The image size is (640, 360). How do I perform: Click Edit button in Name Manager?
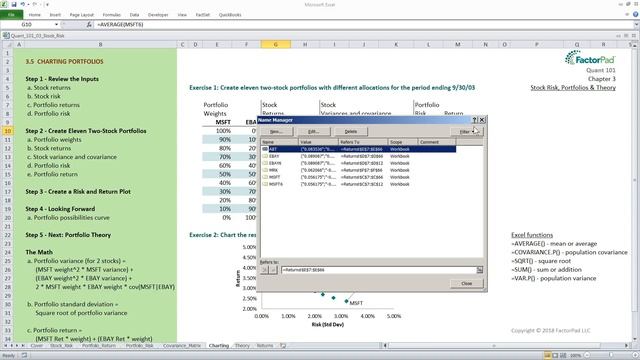coord(313,131)
